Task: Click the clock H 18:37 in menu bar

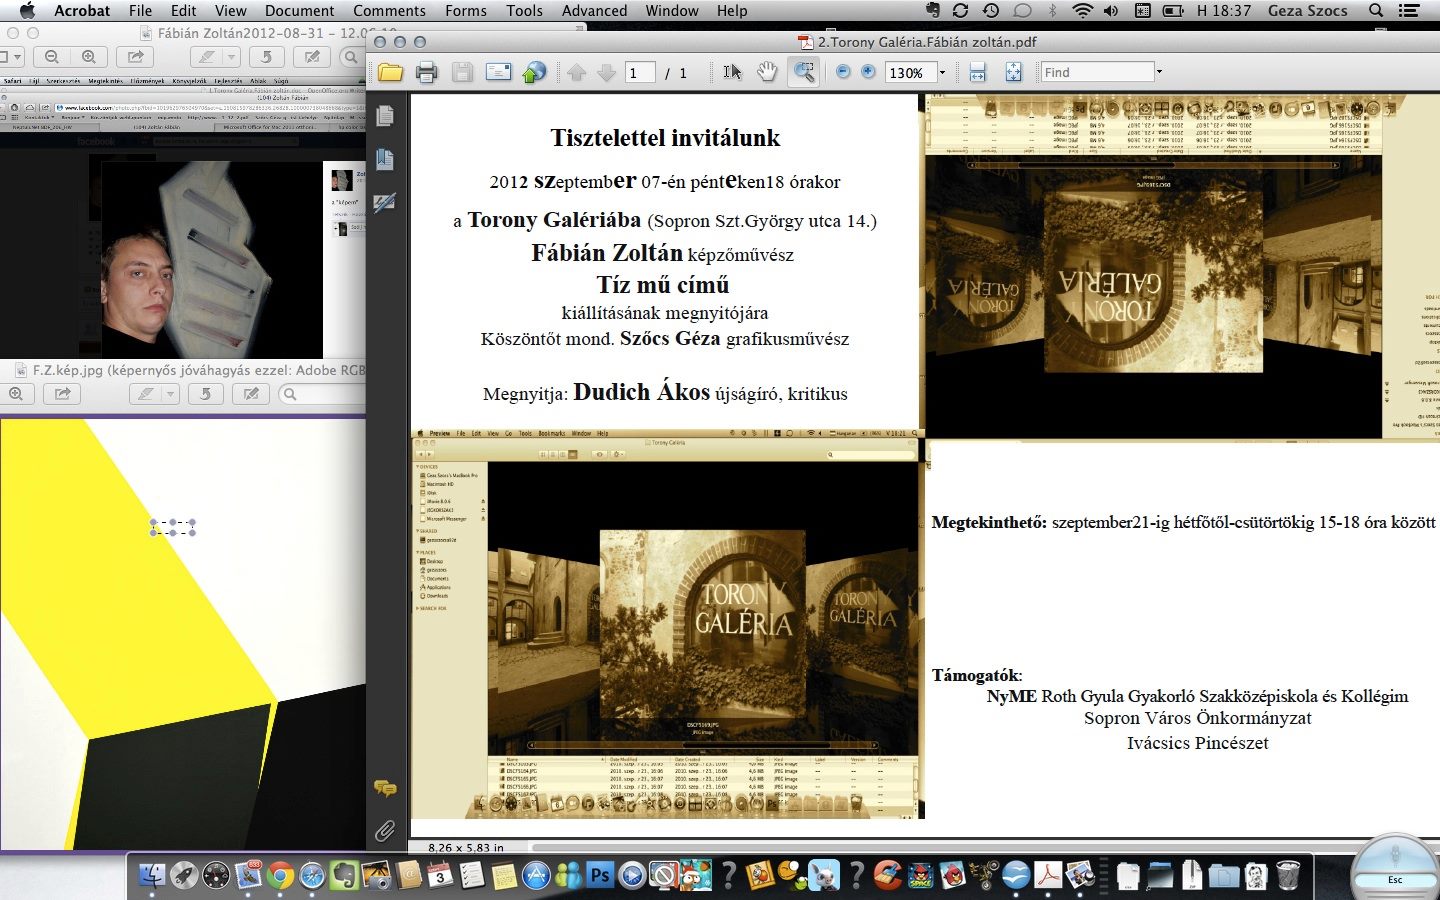Action: point(1224,10)
